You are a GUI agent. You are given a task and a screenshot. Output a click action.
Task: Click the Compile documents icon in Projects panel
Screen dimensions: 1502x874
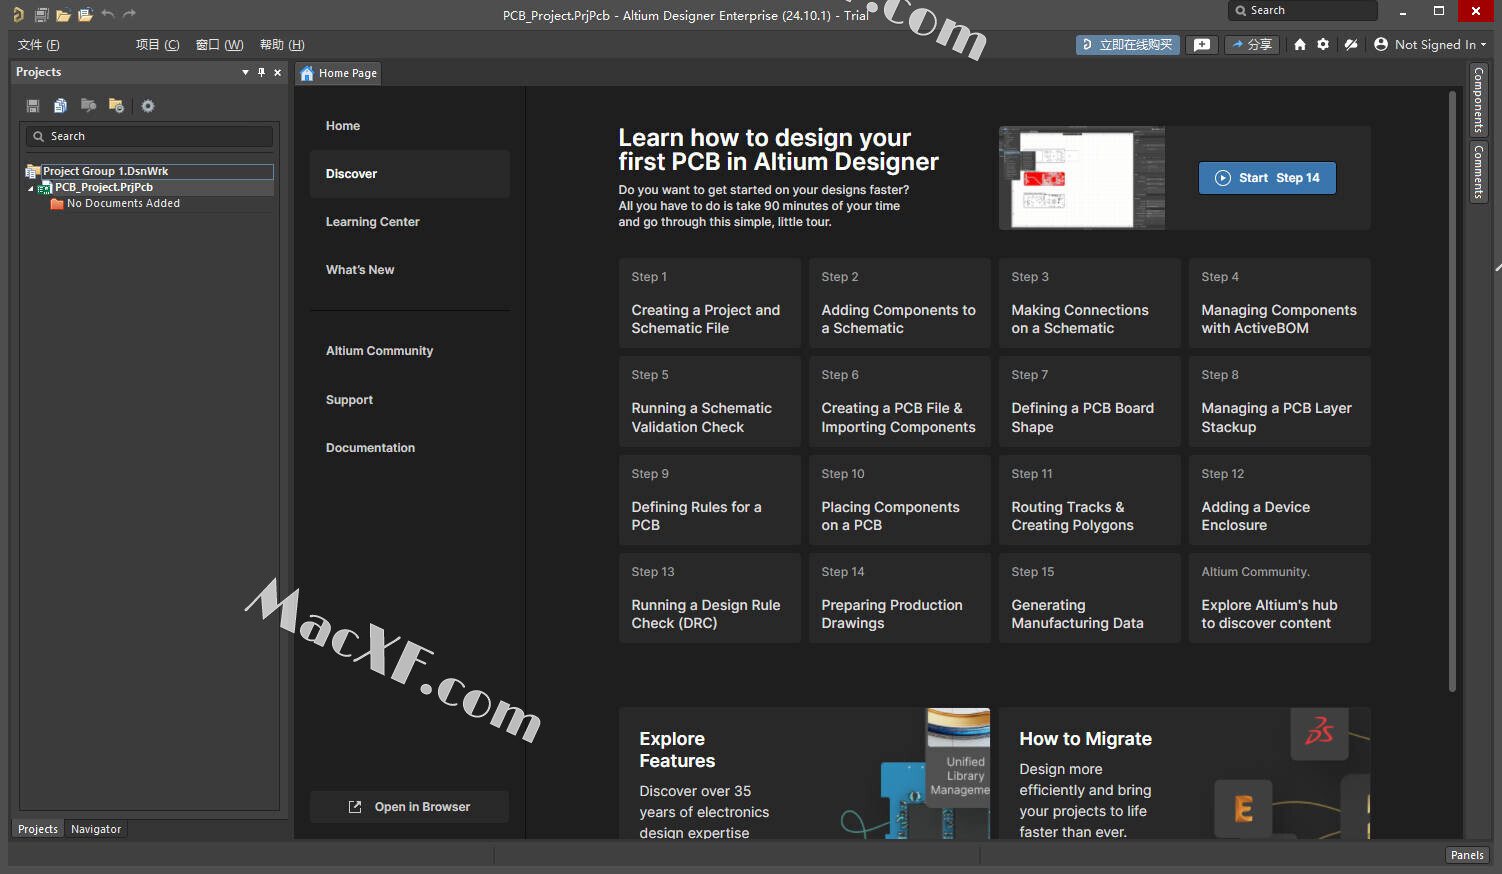[60, 106]
